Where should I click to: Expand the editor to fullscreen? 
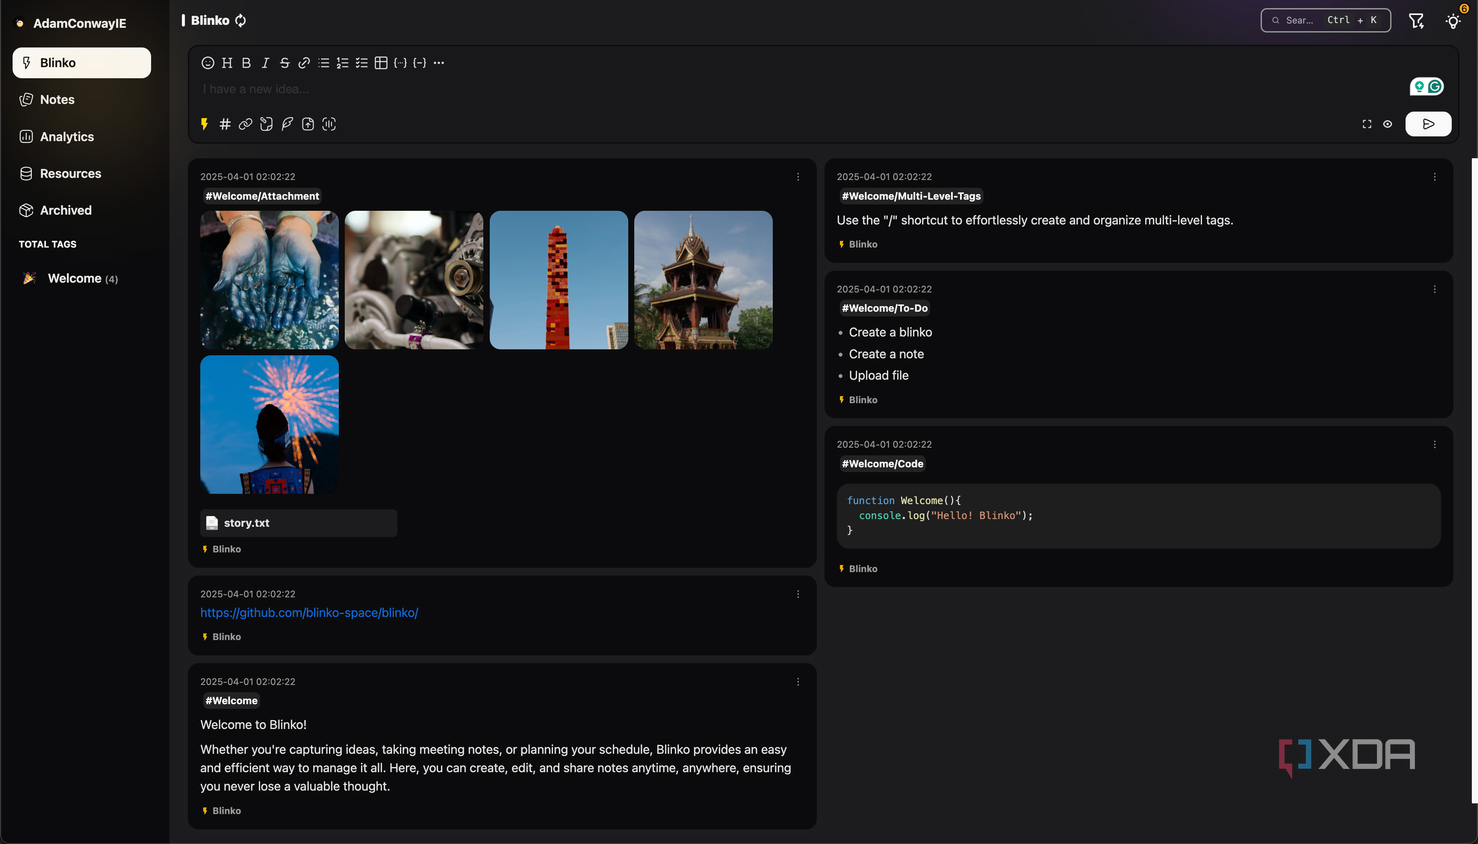[x=1367, y=124]
